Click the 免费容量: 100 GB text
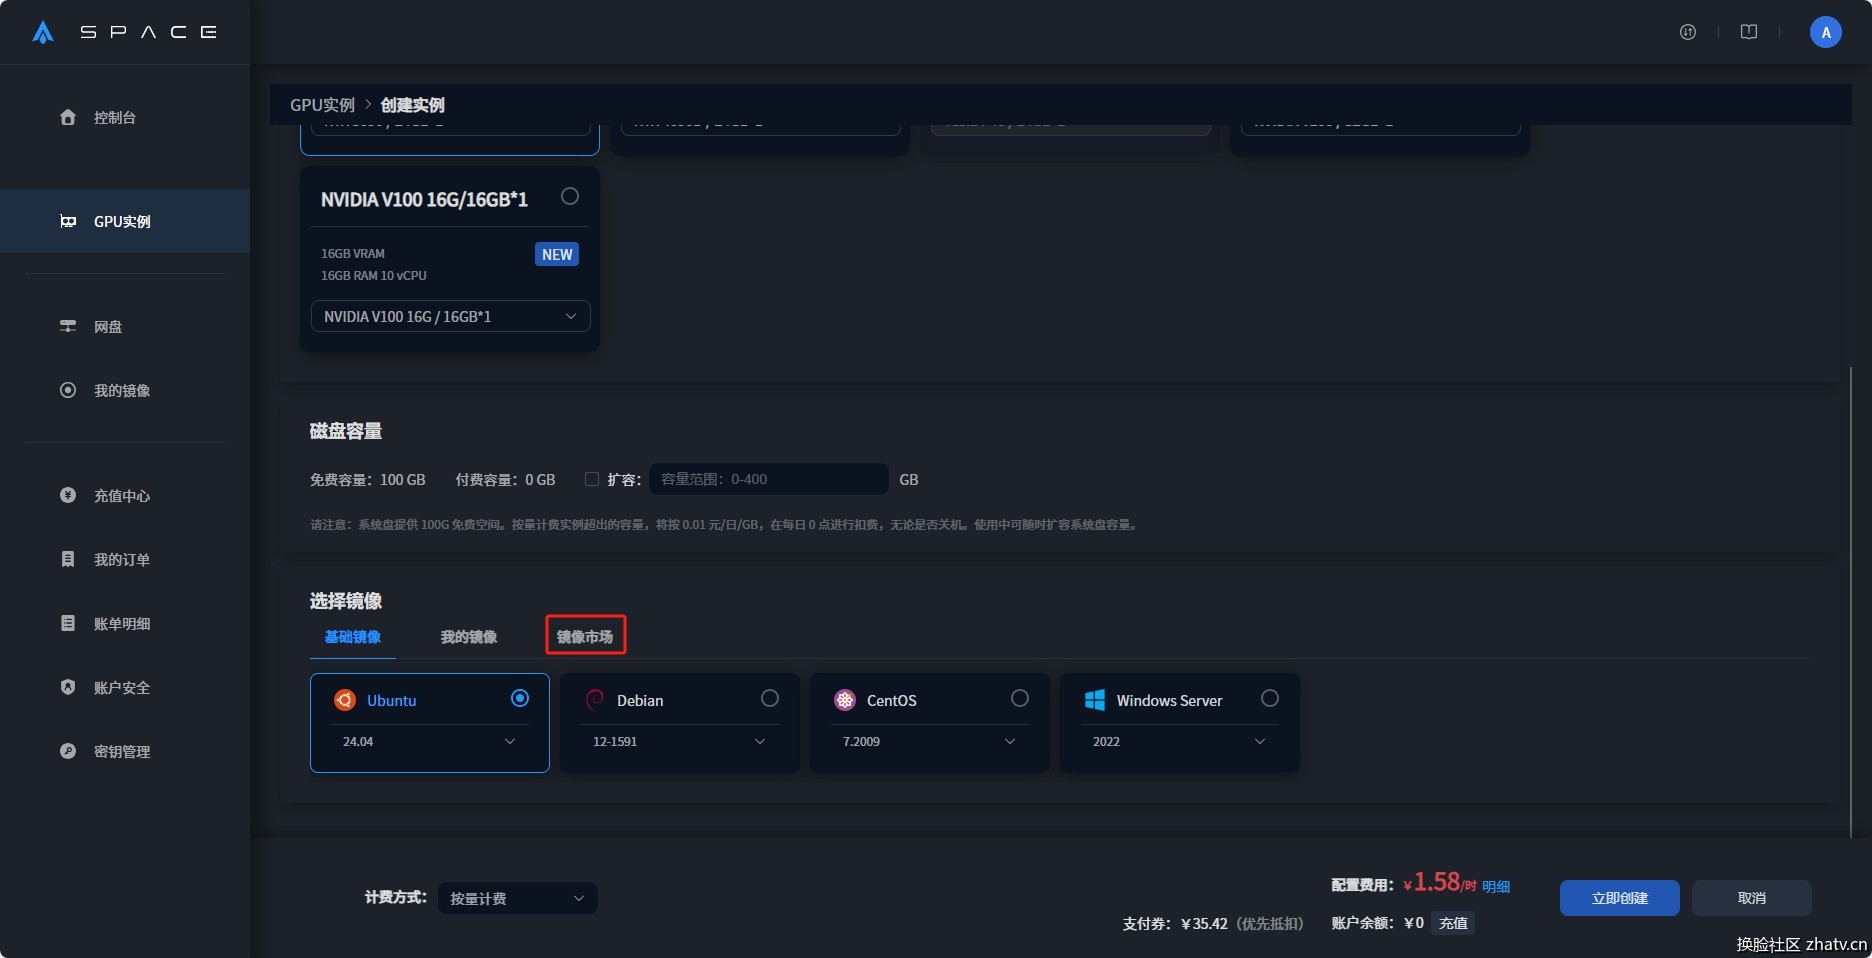Viewport: 1872px width, 958px height. [x=368, y=480]
